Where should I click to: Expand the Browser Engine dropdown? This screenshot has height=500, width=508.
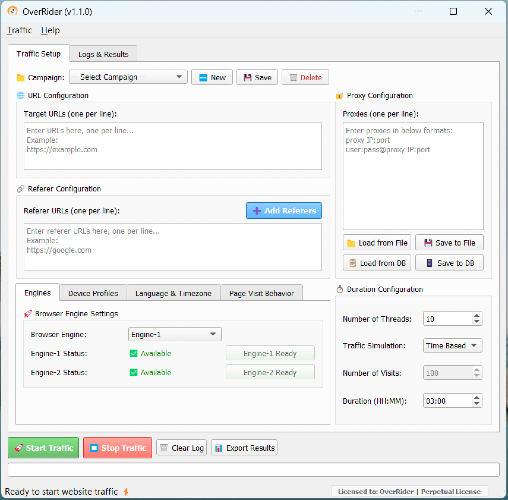(175, 334)
